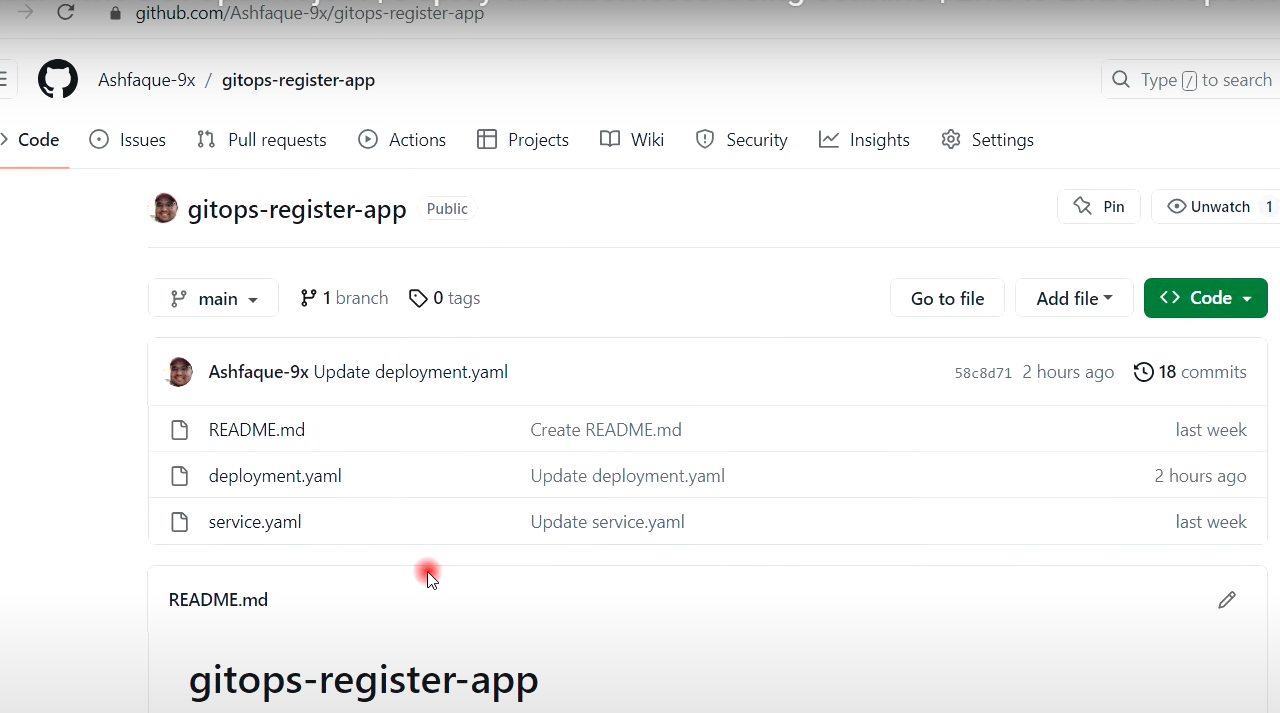This screenshot has height=713, width=1280.
Task: Click the service.yaml file icon
Action: click(x=180, y=522)
